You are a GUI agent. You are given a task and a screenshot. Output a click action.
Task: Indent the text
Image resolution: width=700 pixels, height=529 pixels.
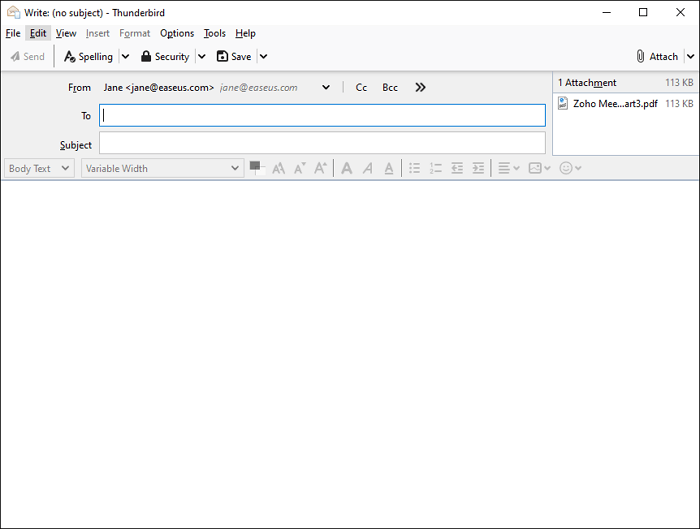(478, 168)
